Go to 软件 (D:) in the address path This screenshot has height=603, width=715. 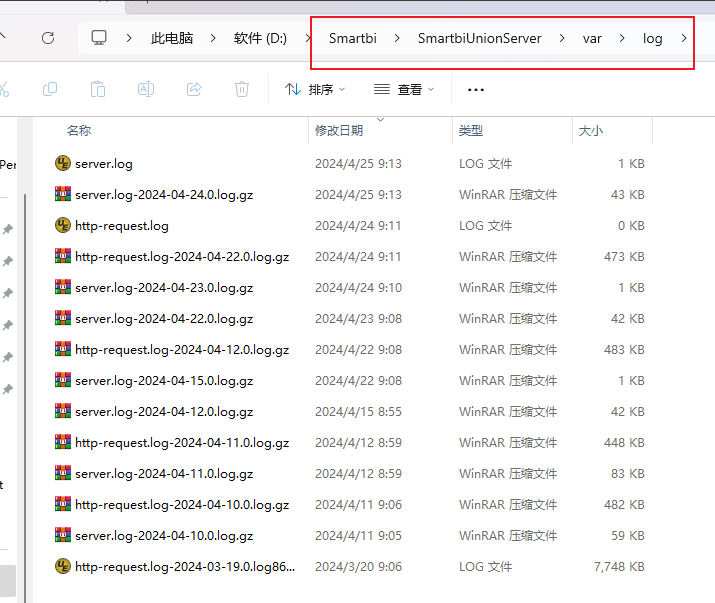pos(260,38)
